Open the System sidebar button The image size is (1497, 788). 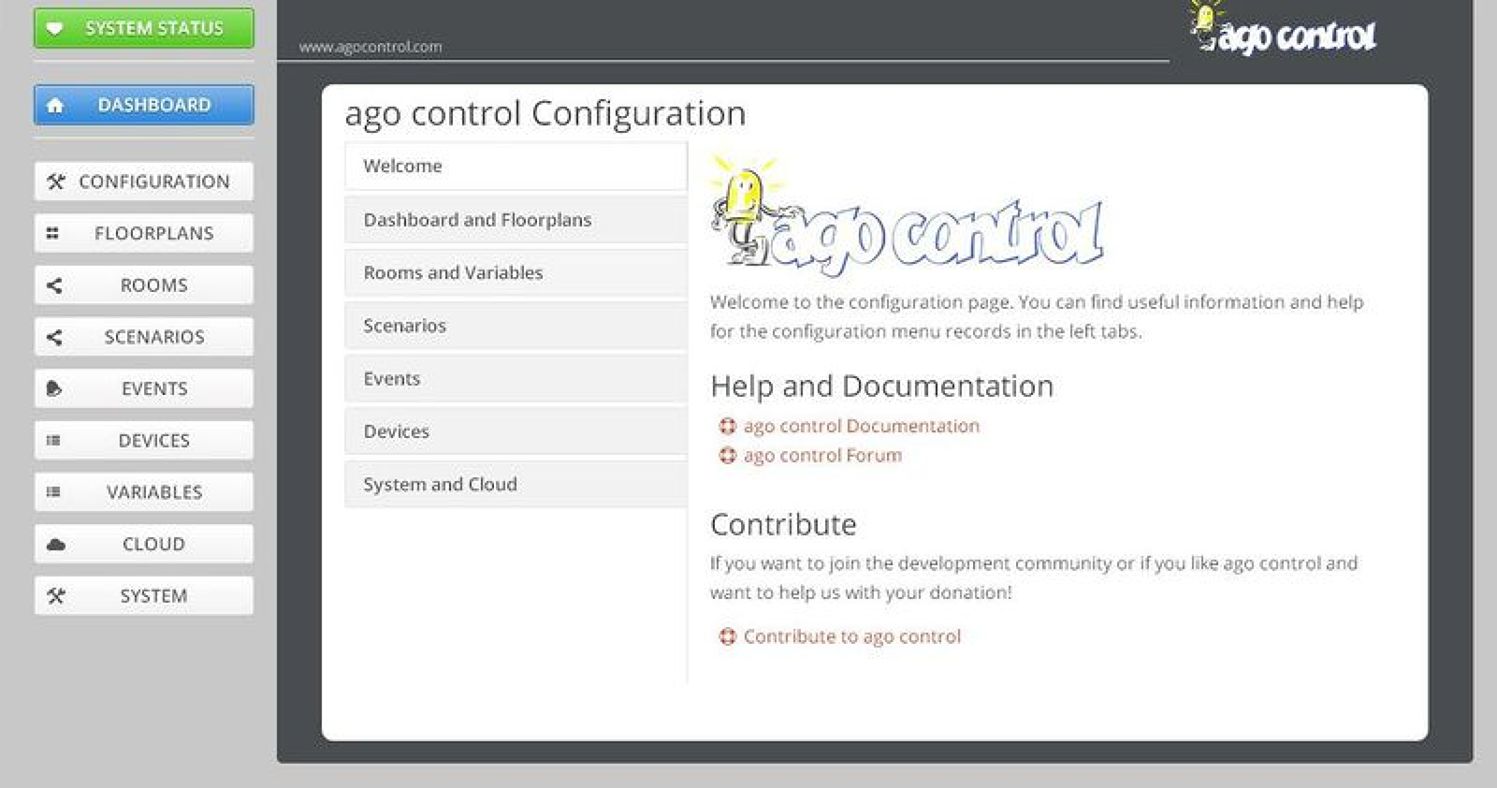[144, 596]
